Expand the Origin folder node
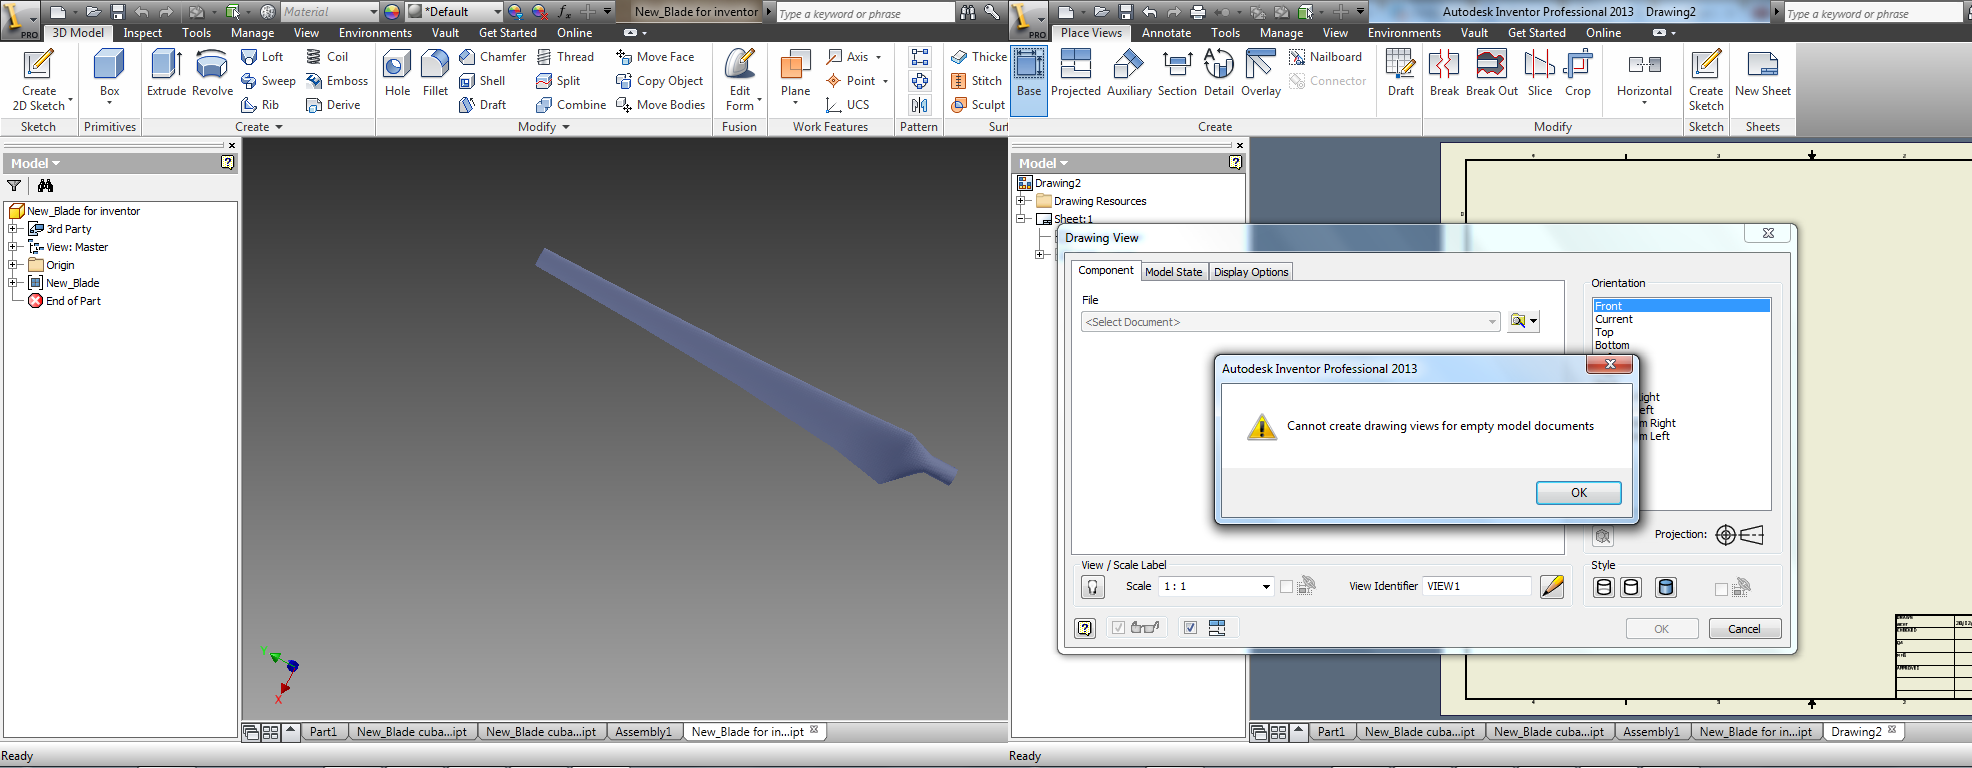Viewport: 1972px width, 768px height. pyautogui.click(x=13, y=265)
